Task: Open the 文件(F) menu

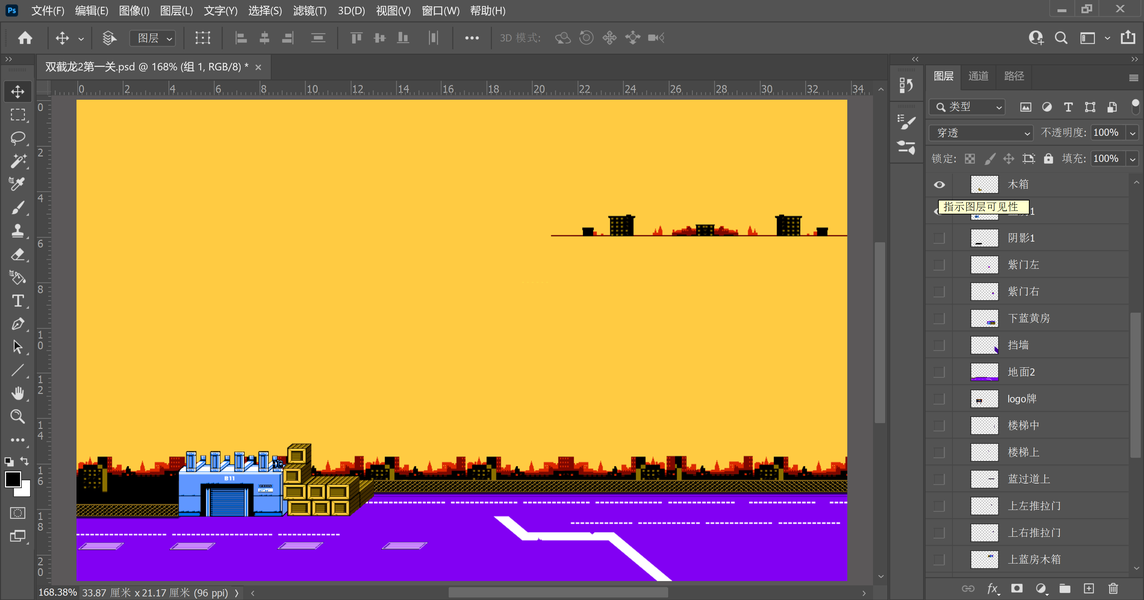Action: click(47, 11)
